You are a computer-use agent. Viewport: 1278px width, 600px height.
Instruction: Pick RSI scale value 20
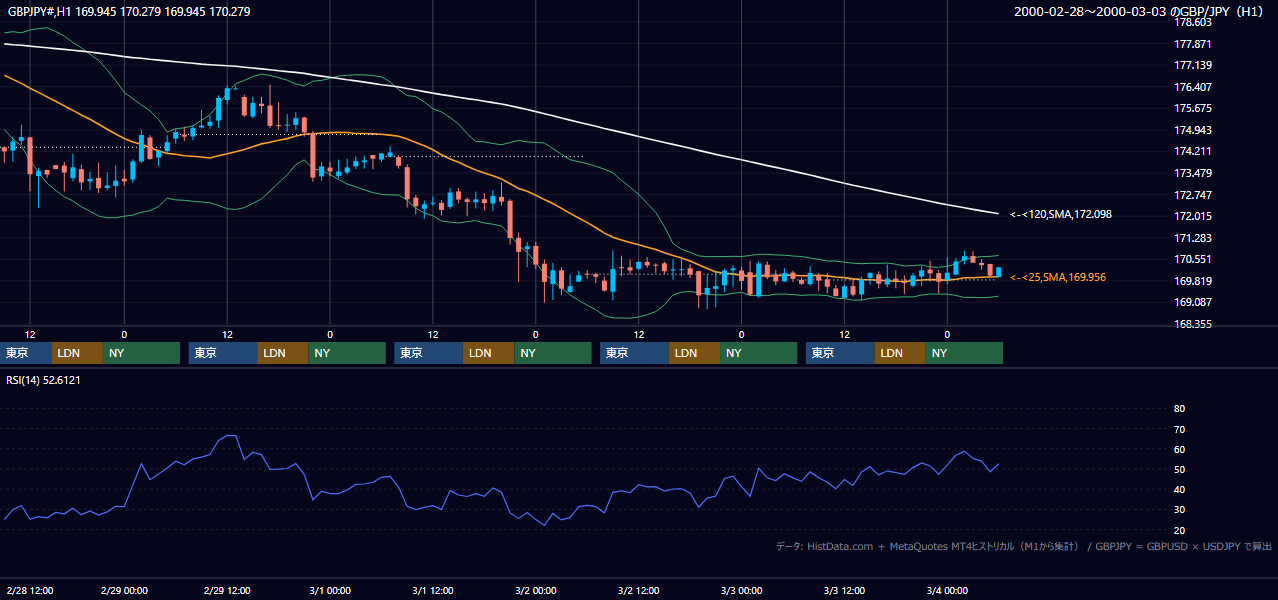pos(1179,530)
